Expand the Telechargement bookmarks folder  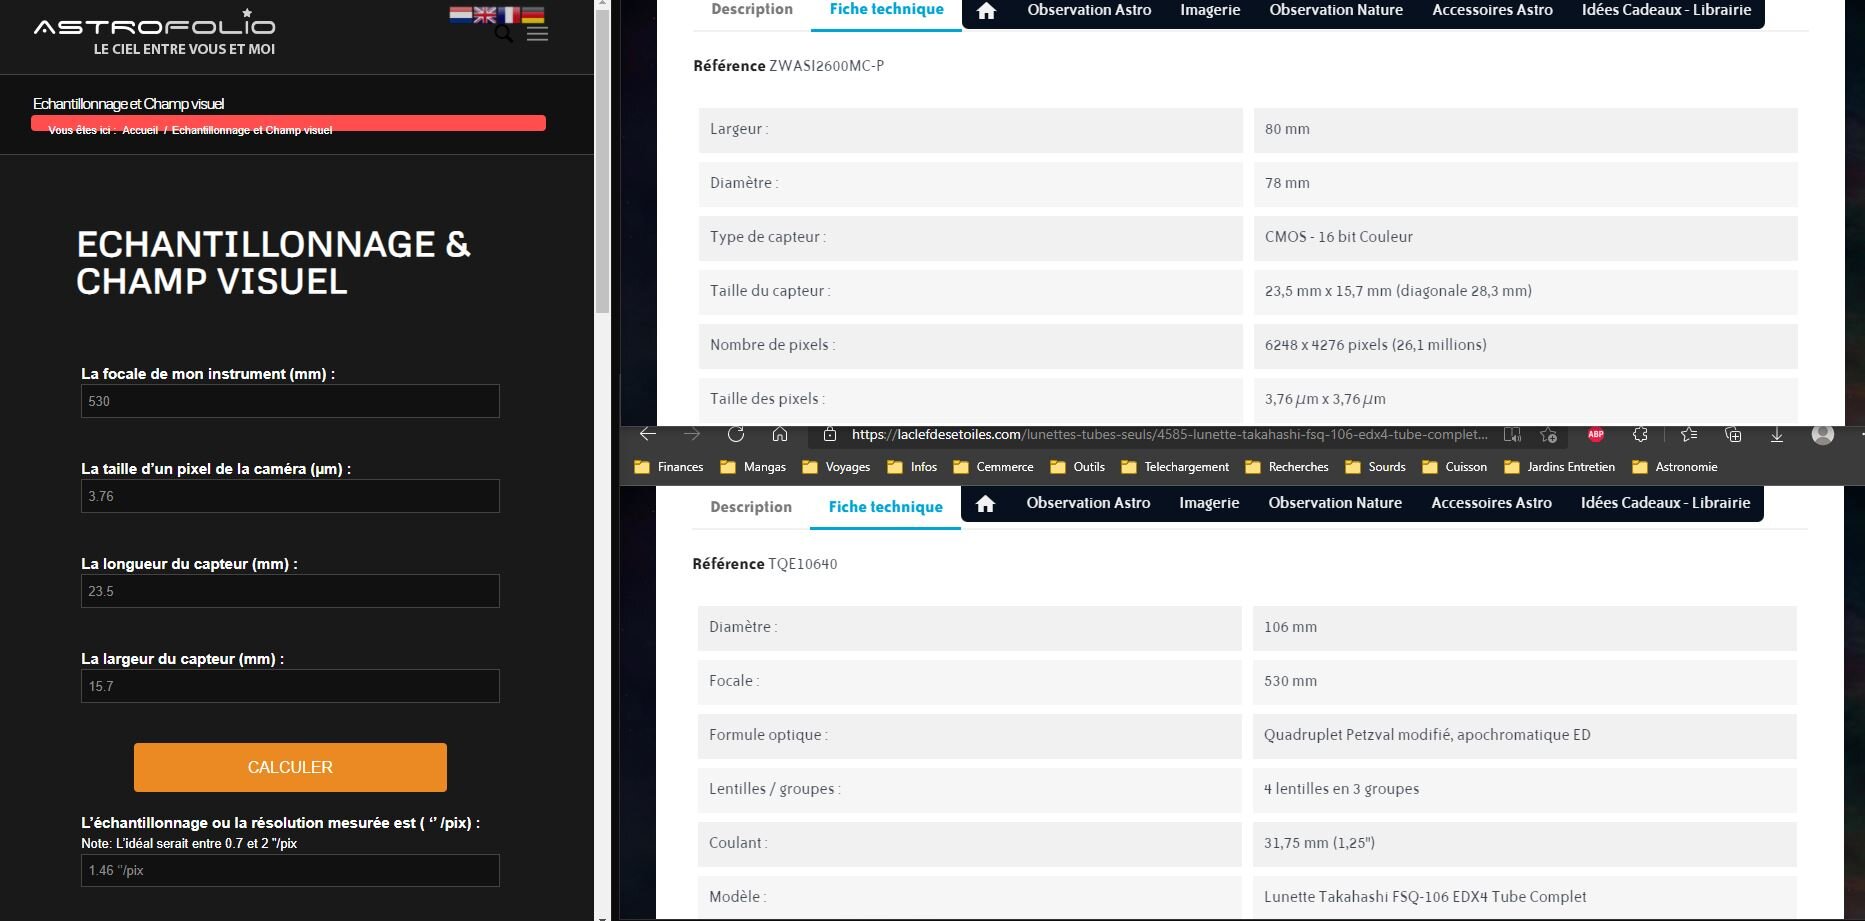[1175, 467]
